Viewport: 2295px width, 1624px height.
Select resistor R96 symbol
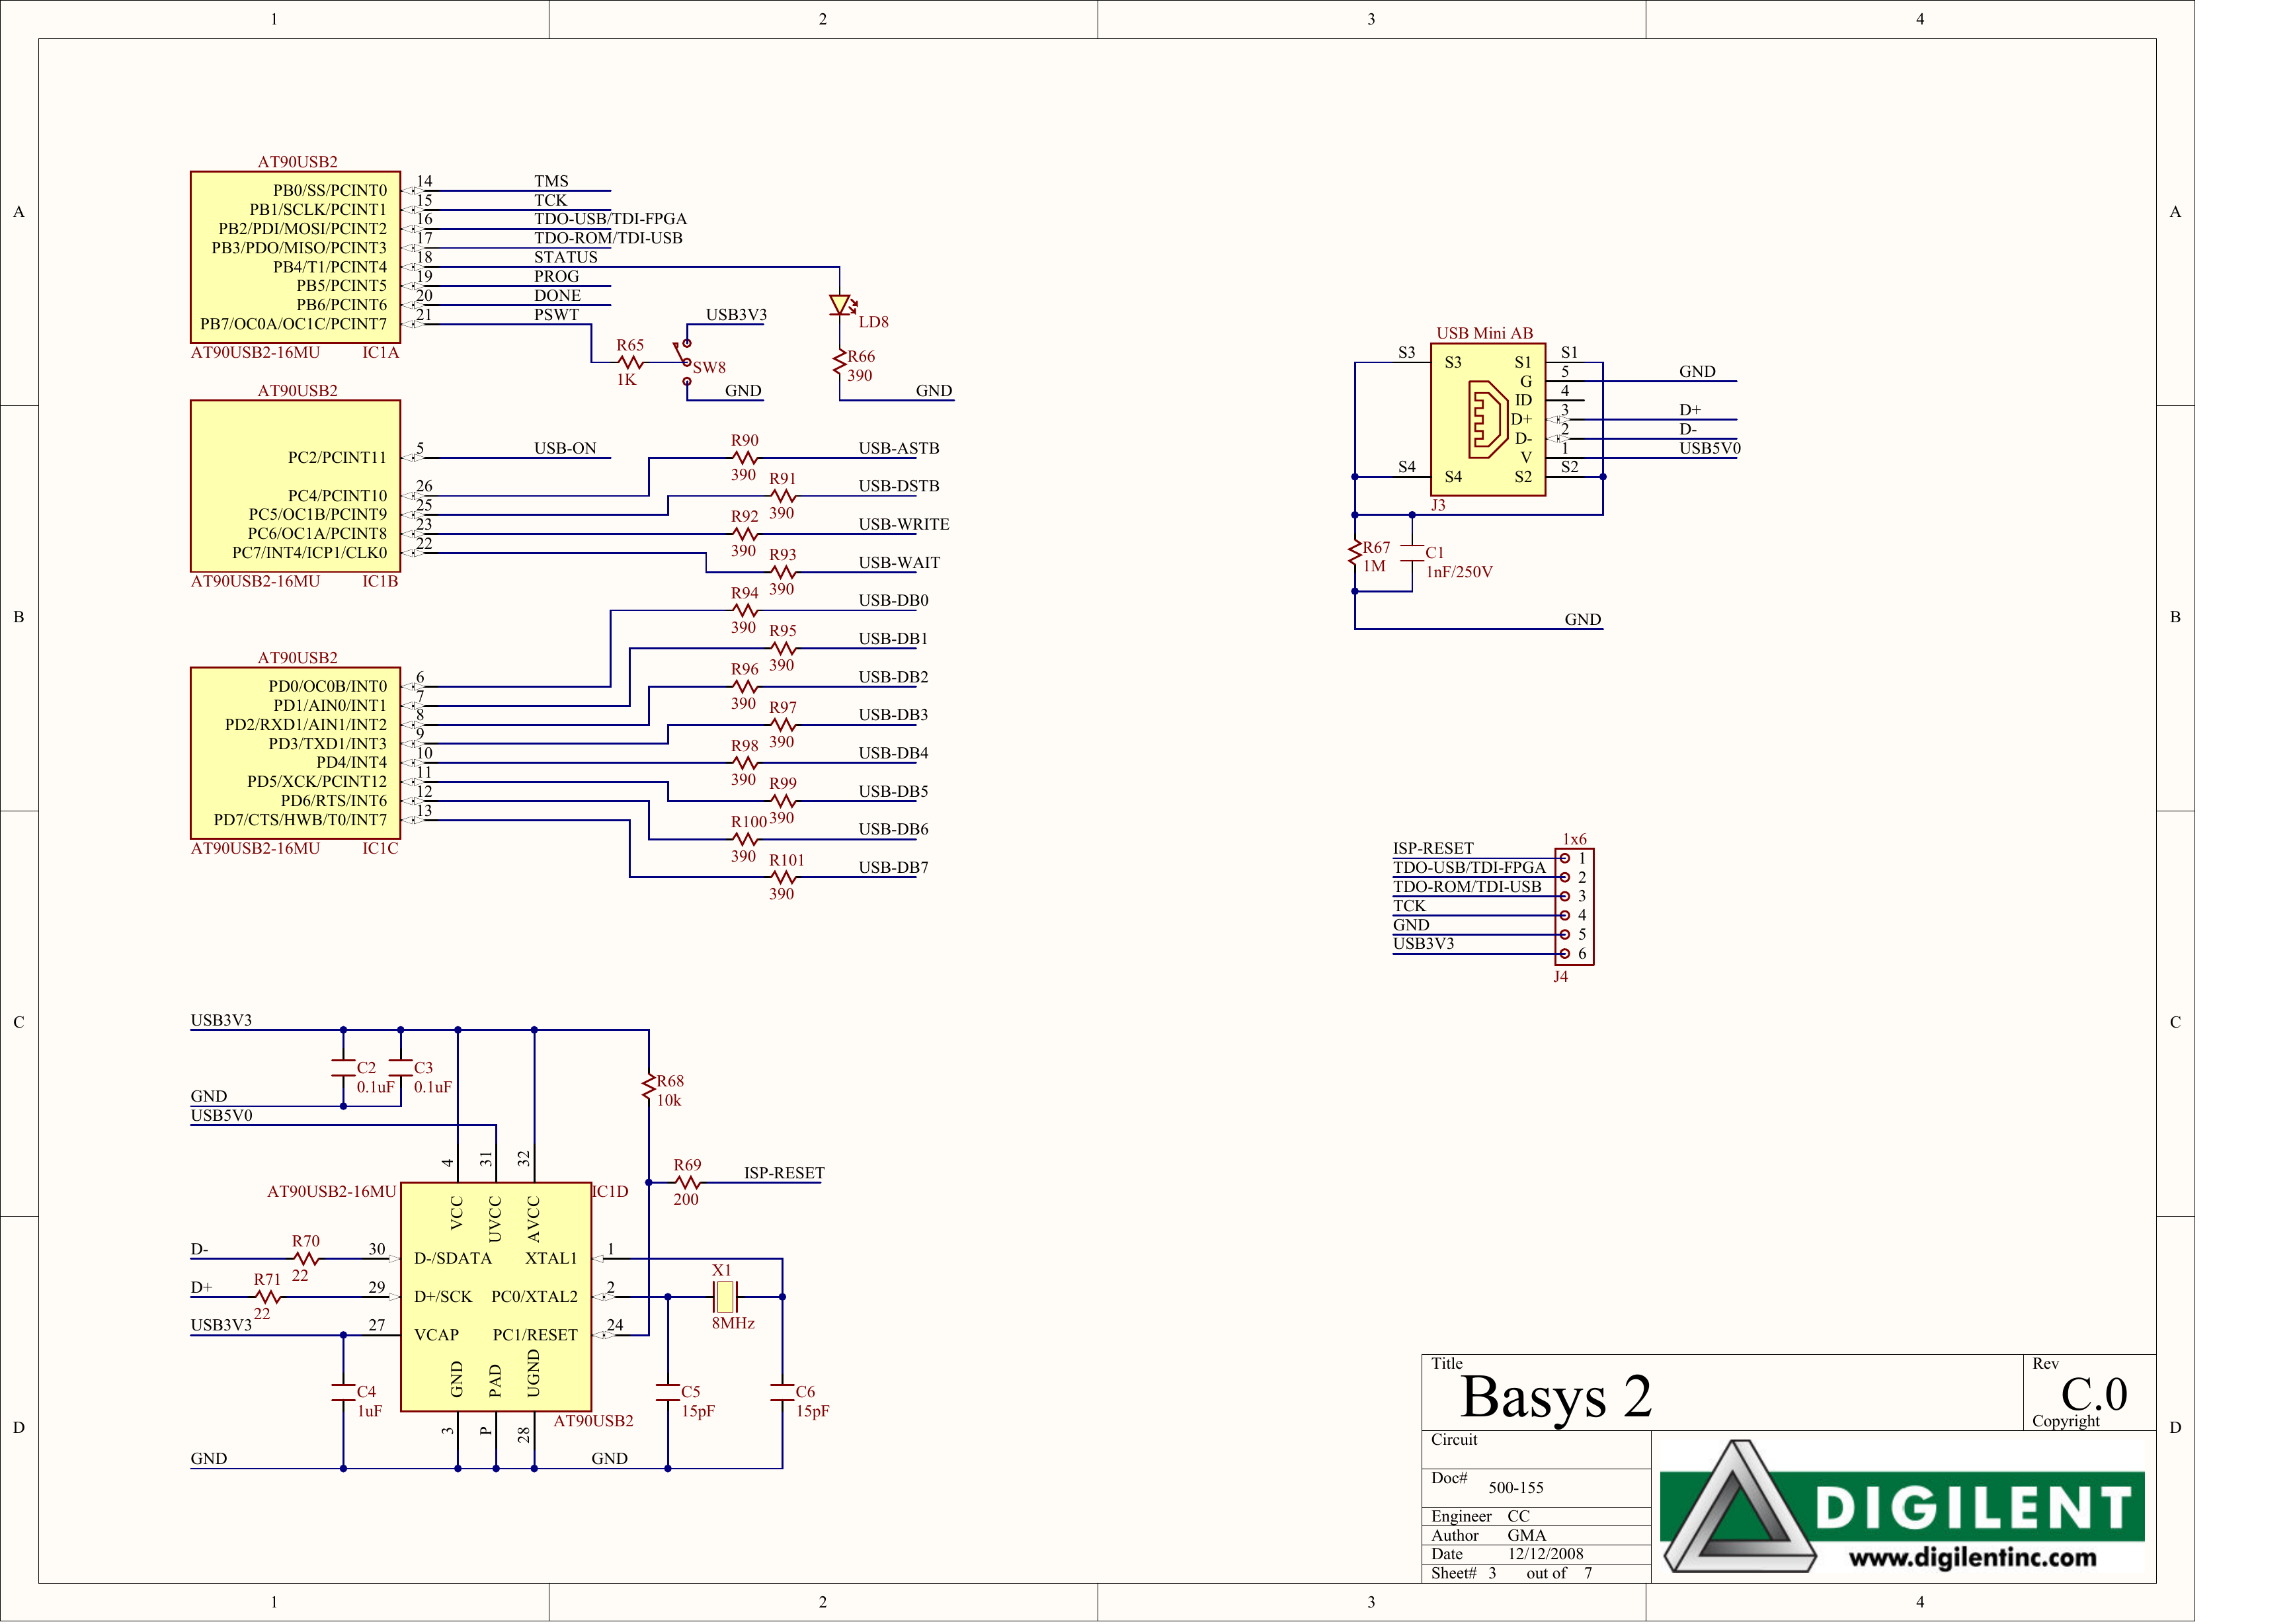745,687
